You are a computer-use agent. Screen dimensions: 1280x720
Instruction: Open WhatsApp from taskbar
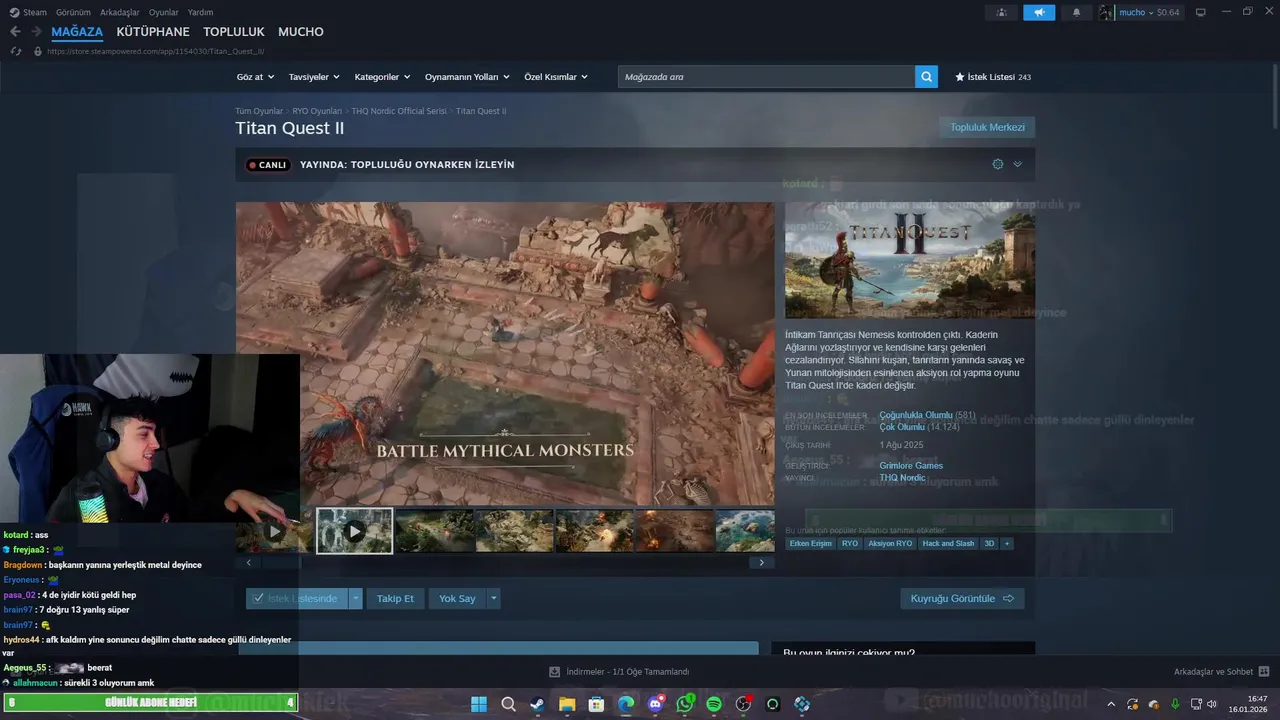point(685,704)
